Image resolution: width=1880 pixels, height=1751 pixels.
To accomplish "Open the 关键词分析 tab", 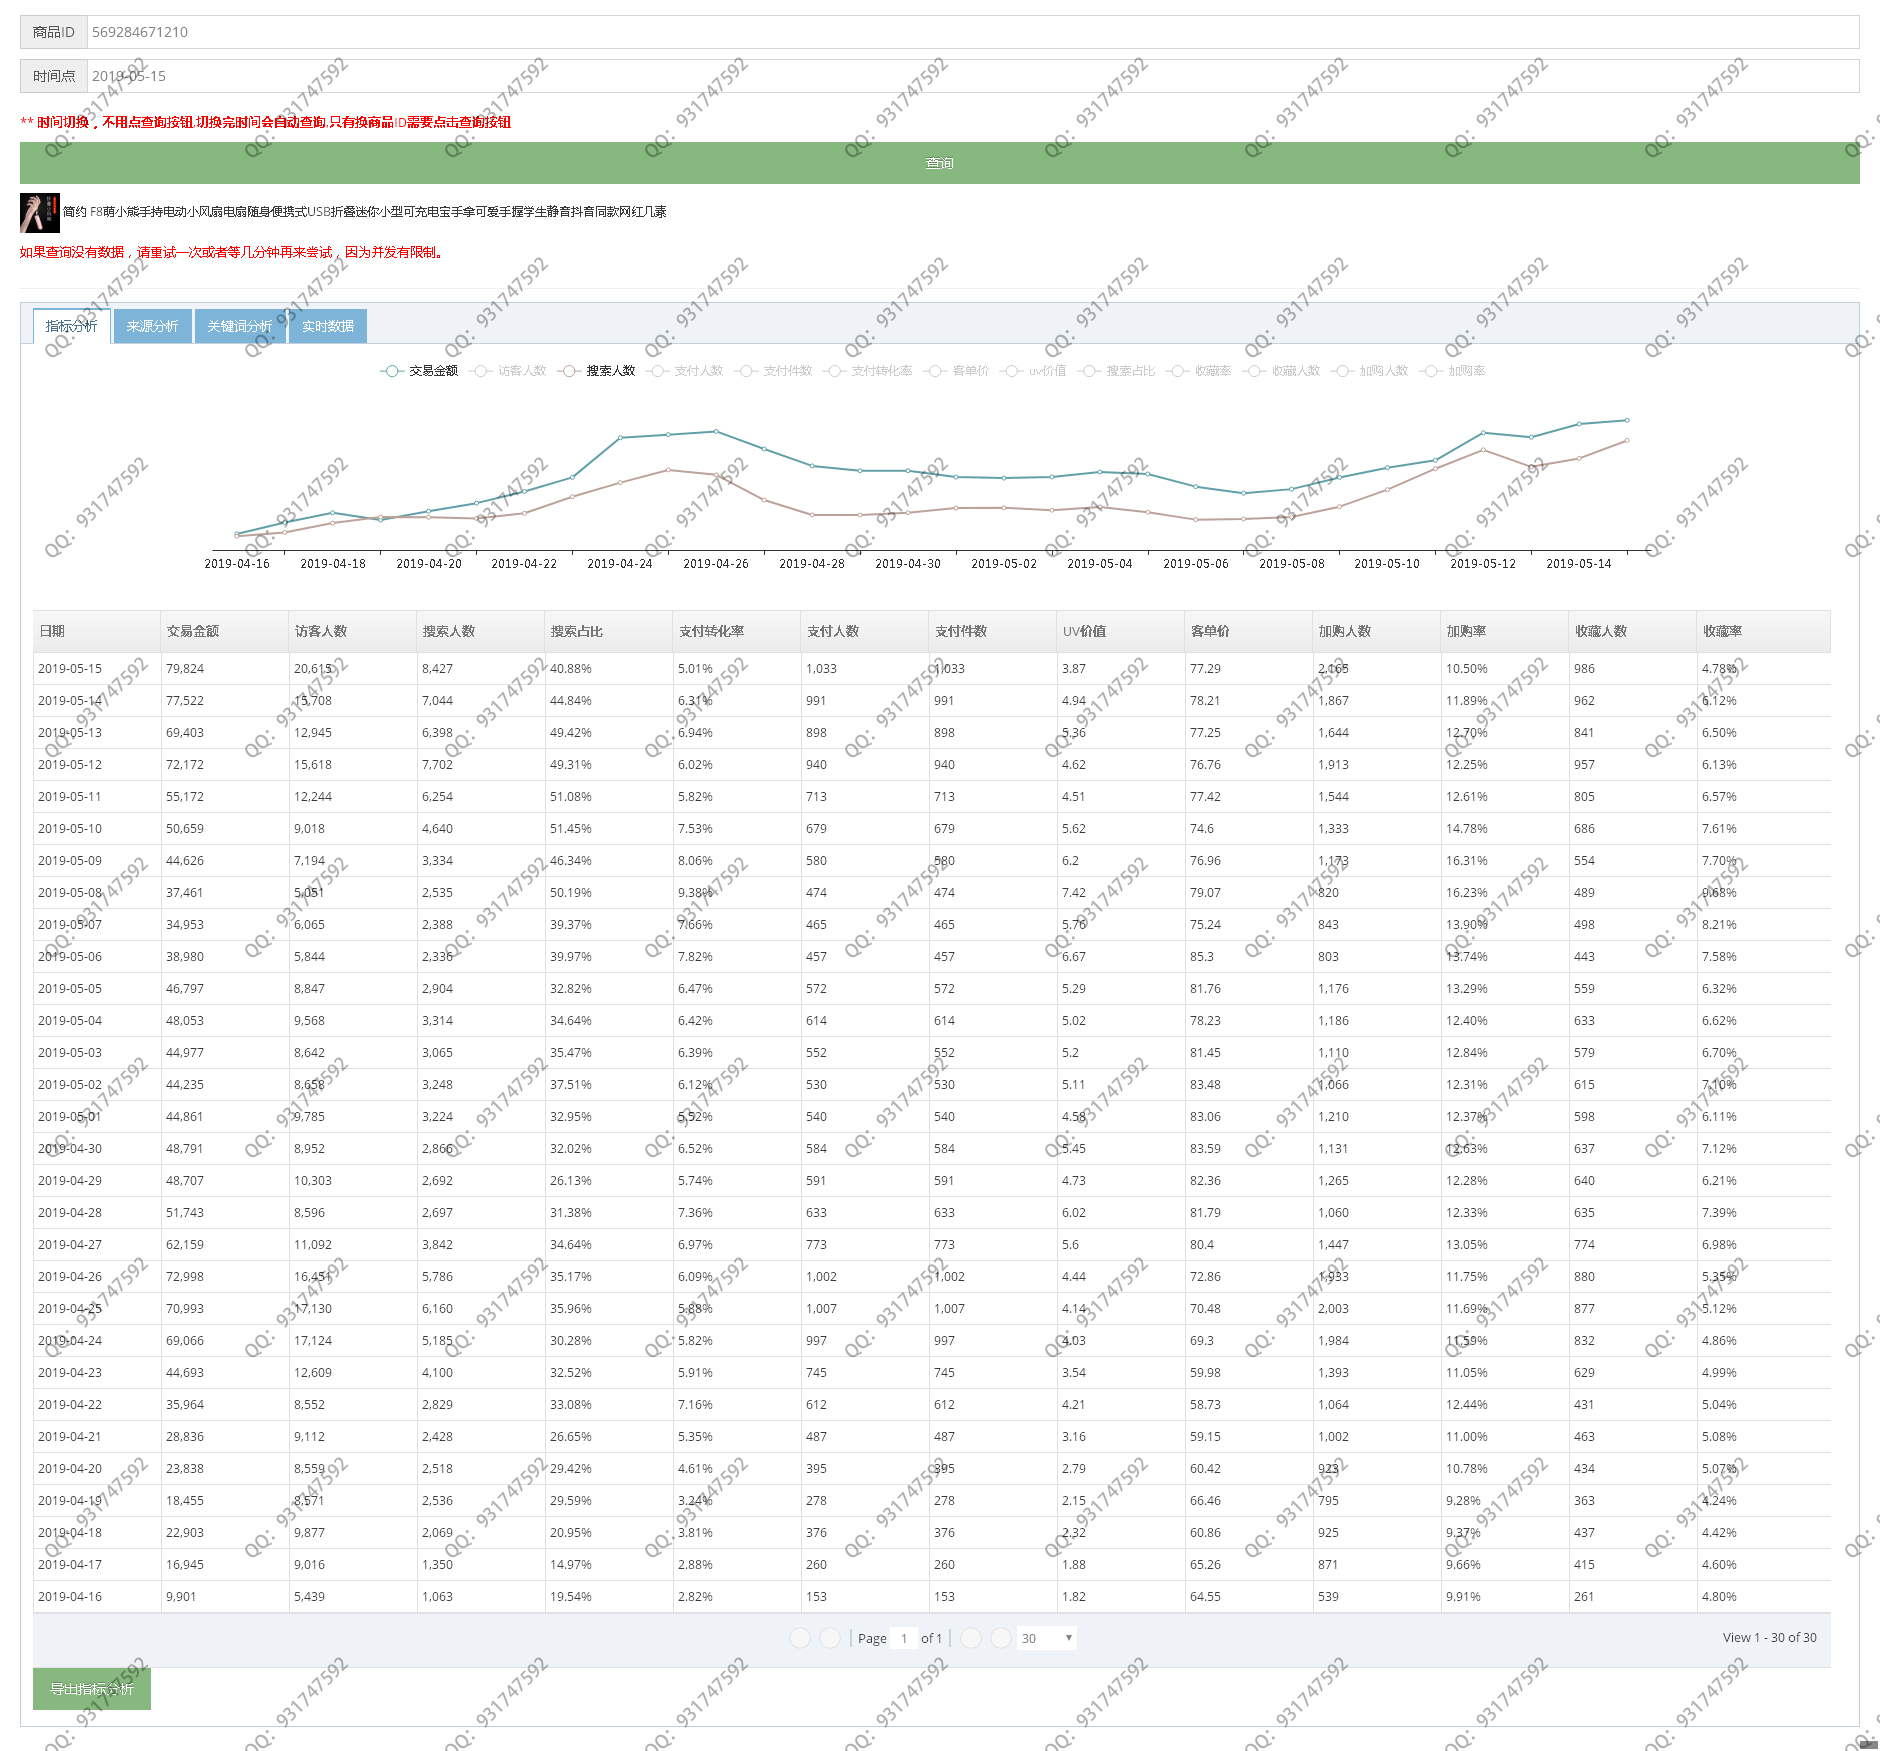I will [240, 326].
